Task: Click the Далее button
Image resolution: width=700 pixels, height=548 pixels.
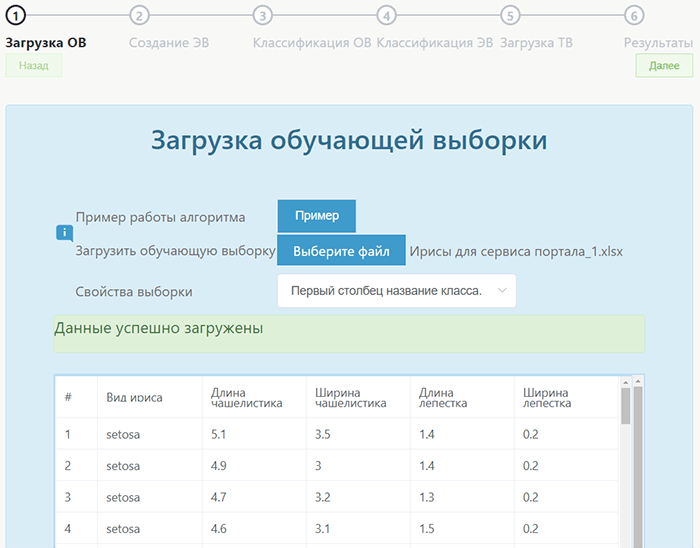Action: 664,66
